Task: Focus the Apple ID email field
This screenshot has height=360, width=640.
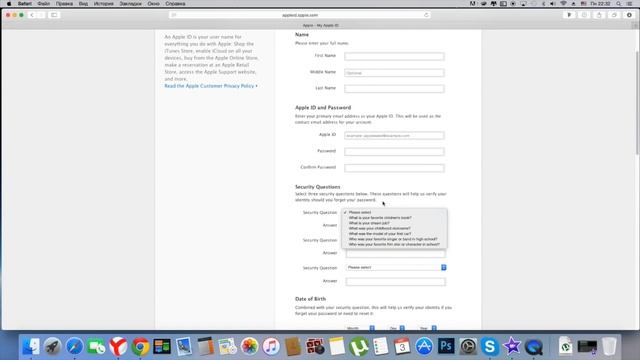Action: pyautogui.click(x=394, y=136)
